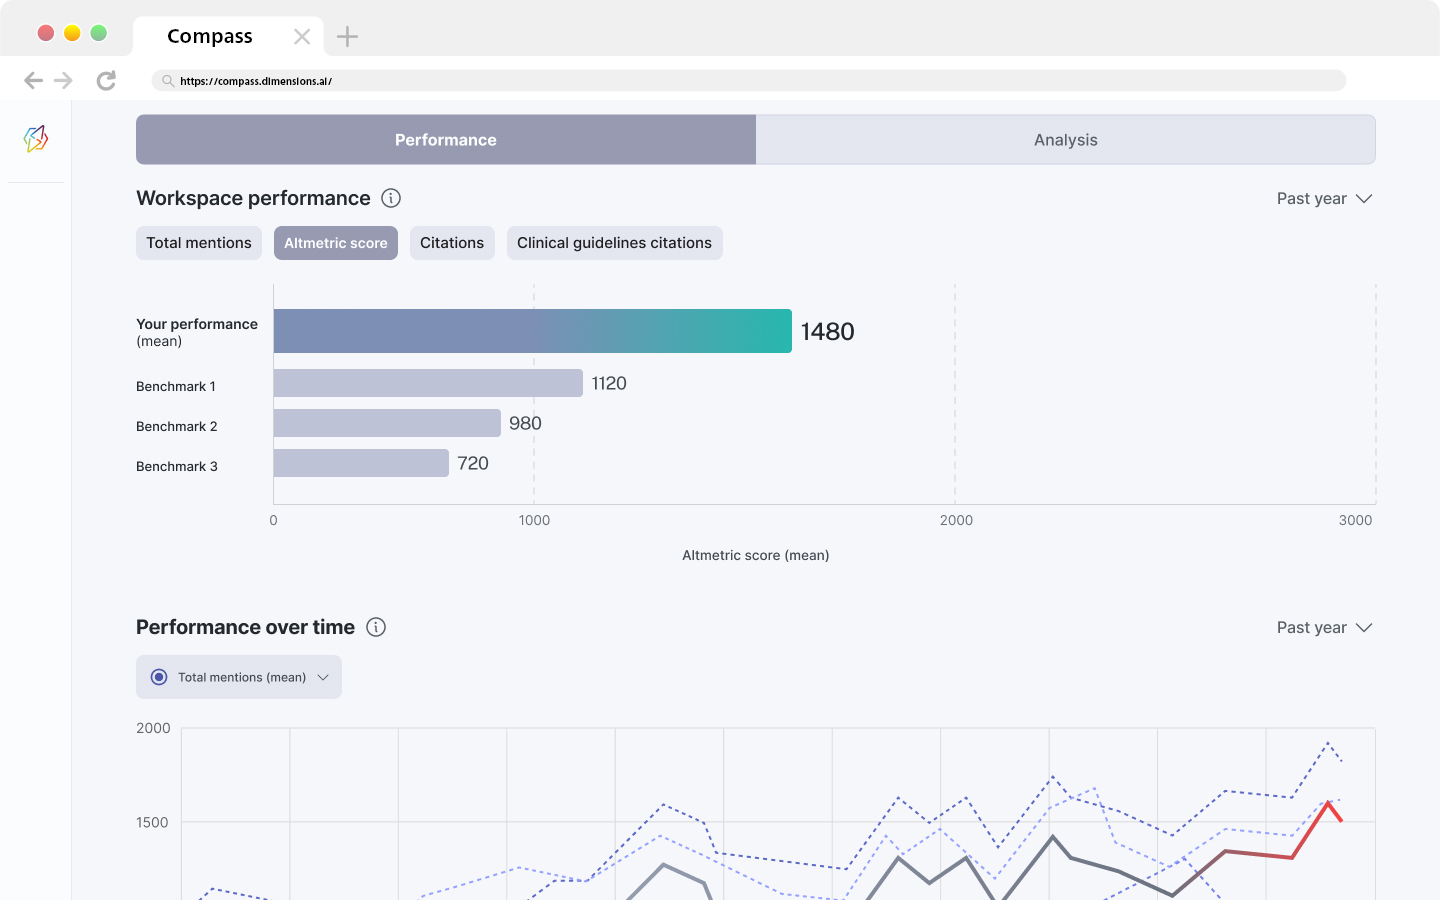Screen dimensions: 1440x900
Task: Click the 1480 value label
Action: click(x=828, y=332)
